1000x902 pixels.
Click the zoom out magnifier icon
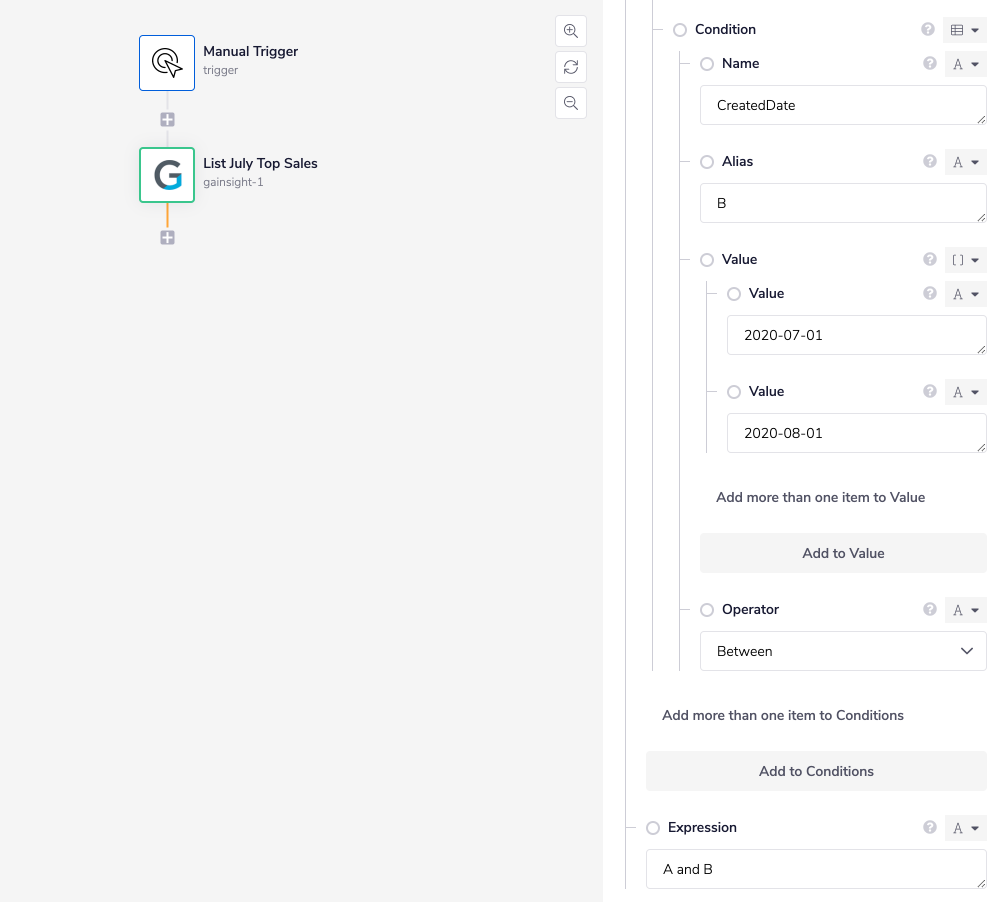[x=571, y=103]
